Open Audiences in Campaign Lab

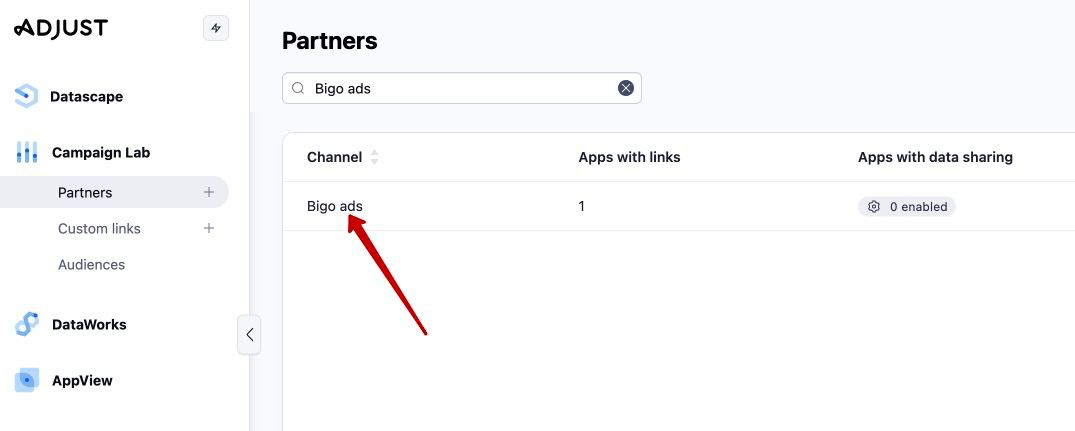91,264
